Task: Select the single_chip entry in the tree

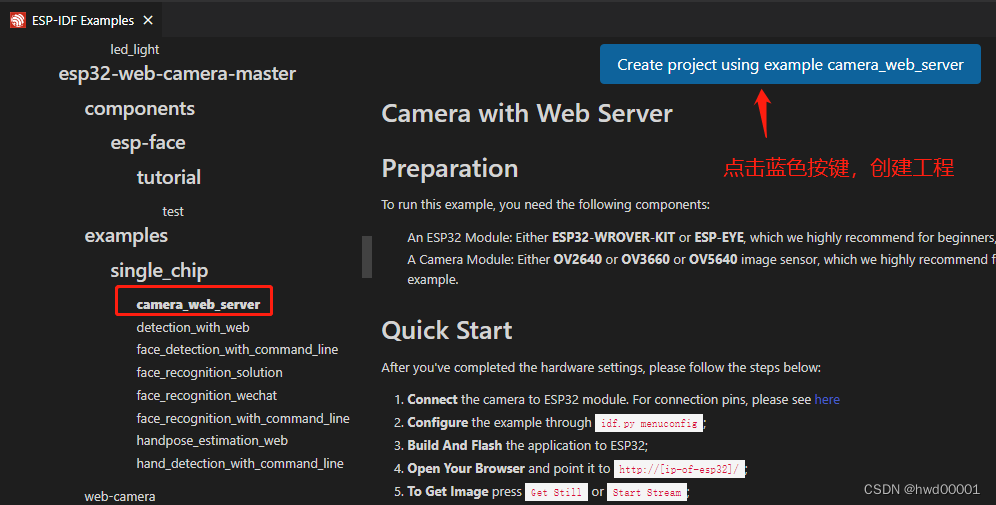Action: pyautogui.click(x=159, y=271)
